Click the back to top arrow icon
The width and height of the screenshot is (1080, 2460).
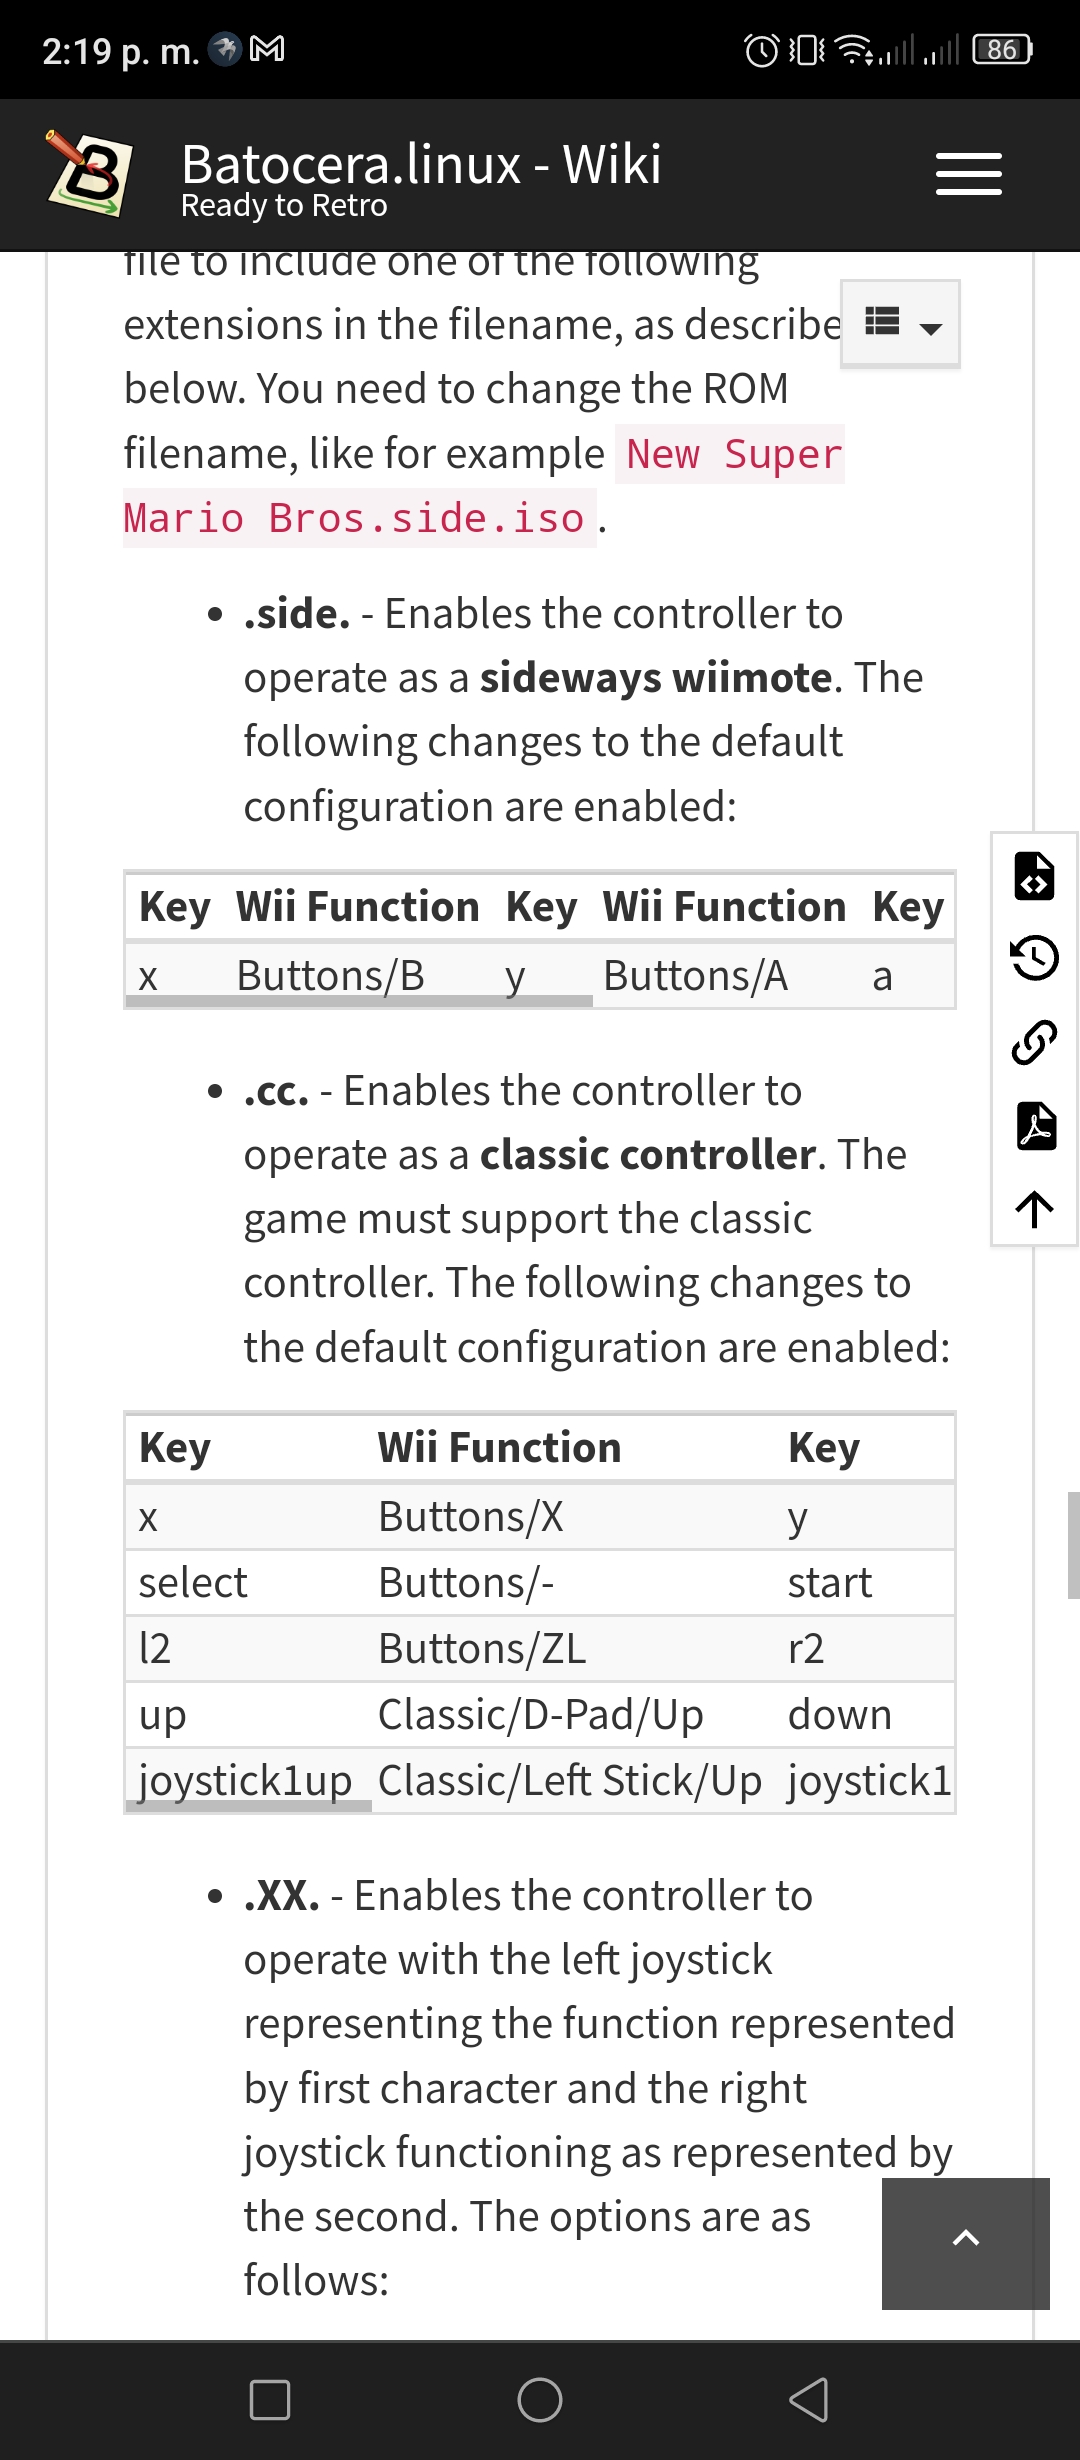pyautogui.click(x=1035, y=1208)
